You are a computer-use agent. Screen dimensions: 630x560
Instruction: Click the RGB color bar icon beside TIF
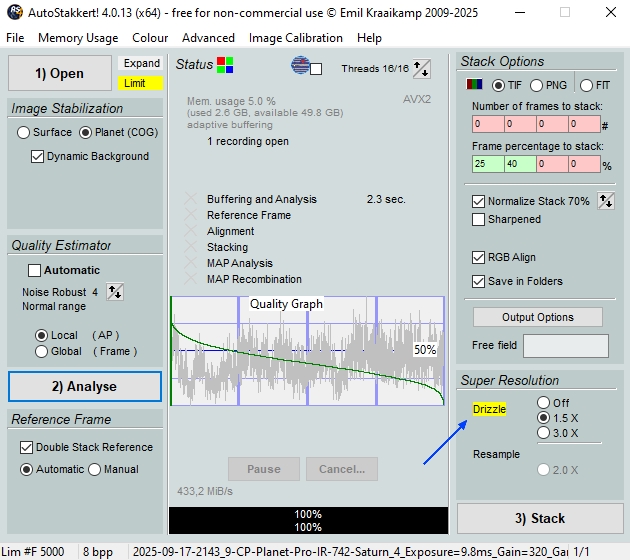pyautogui.click(x=476, y=85)
